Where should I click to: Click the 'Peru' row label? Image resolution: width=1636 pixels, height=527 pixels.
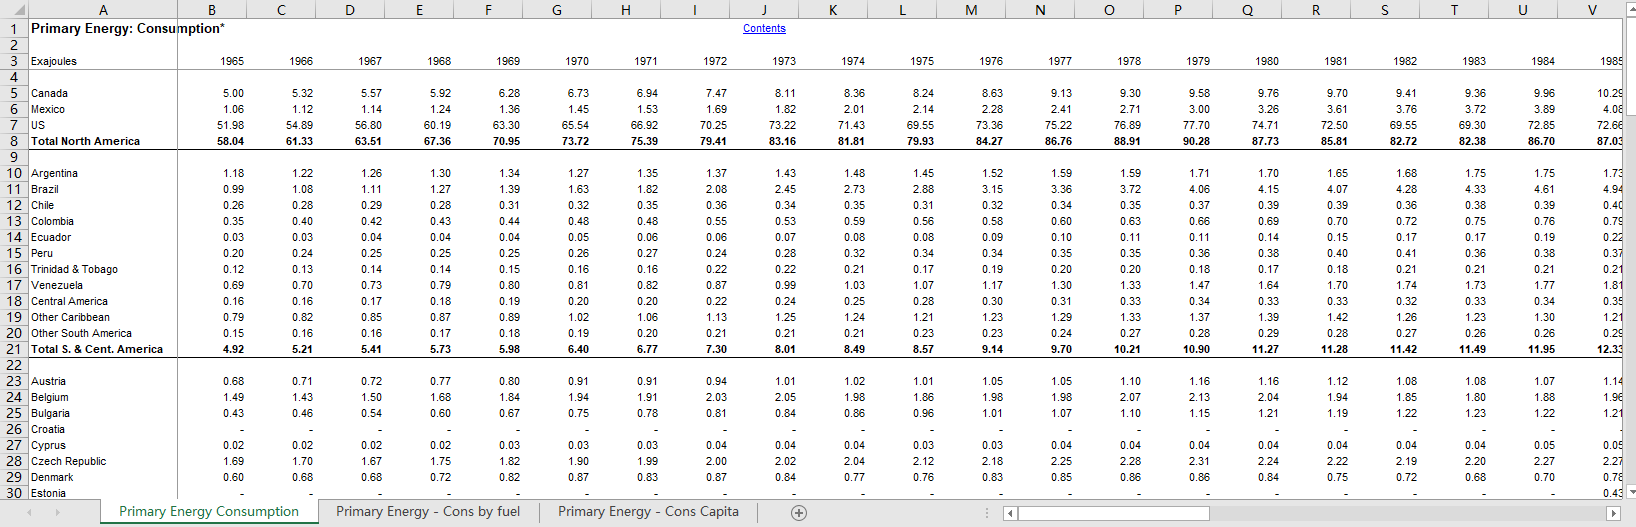42,253
